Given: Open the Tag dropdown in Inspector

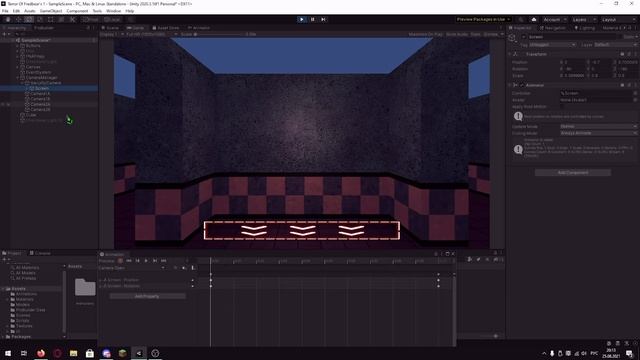Looking at the screenshot, I should point(553,44).
